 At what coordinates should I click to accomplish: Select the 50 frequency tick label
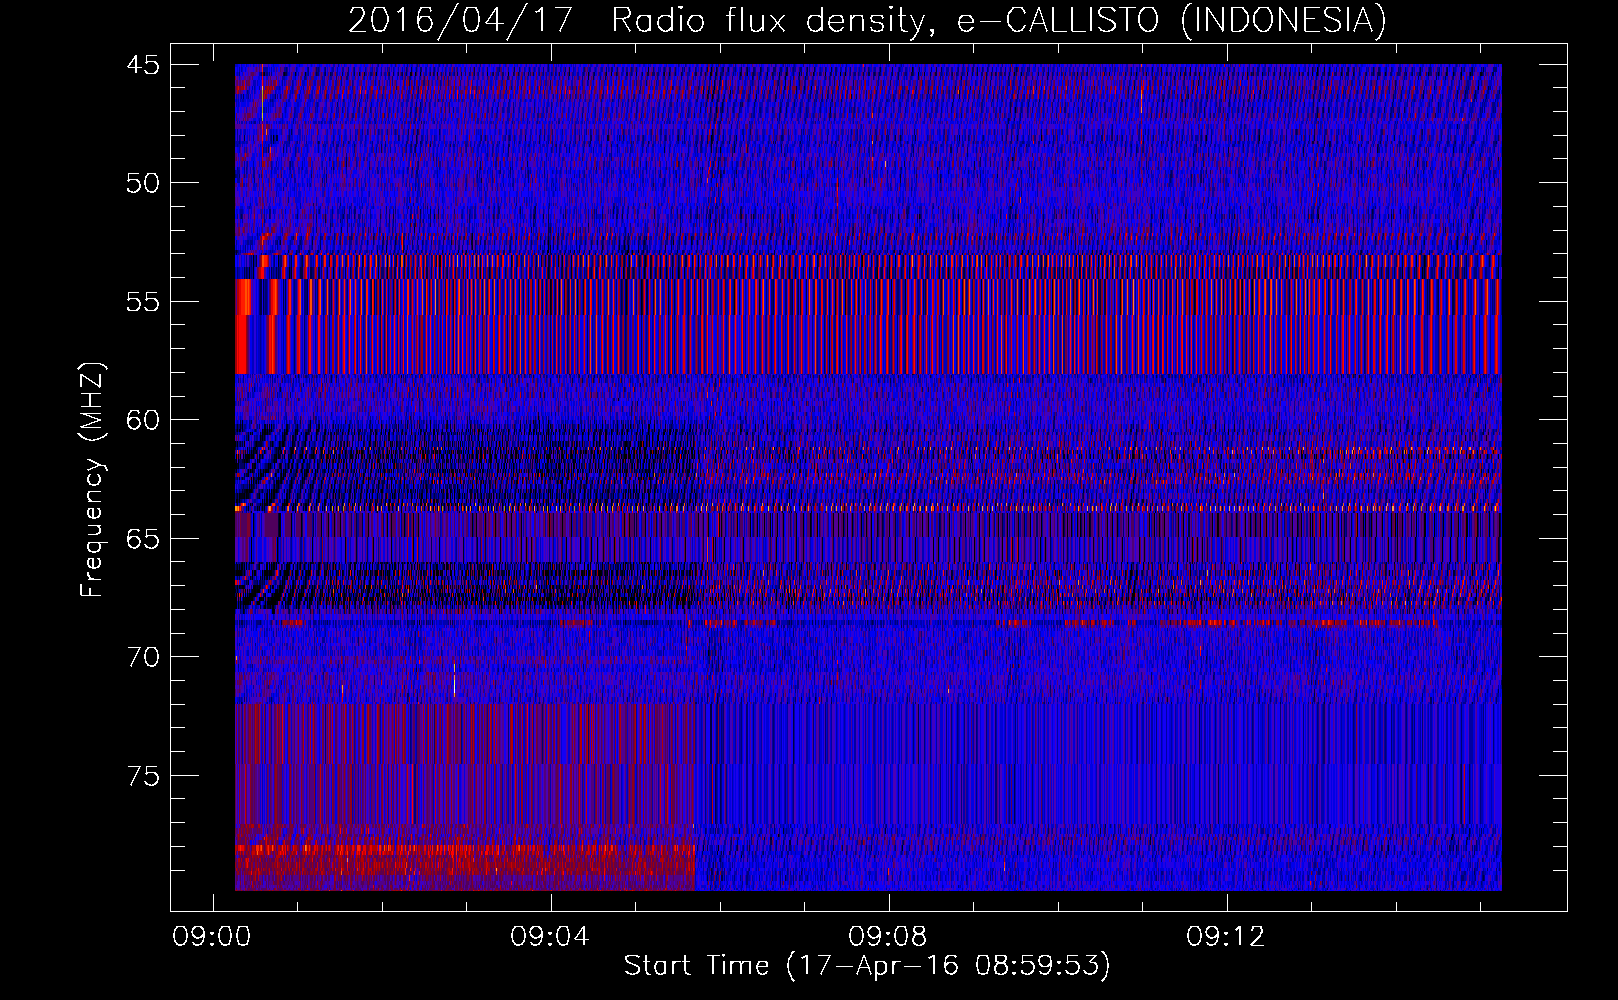tap(143, 183)
